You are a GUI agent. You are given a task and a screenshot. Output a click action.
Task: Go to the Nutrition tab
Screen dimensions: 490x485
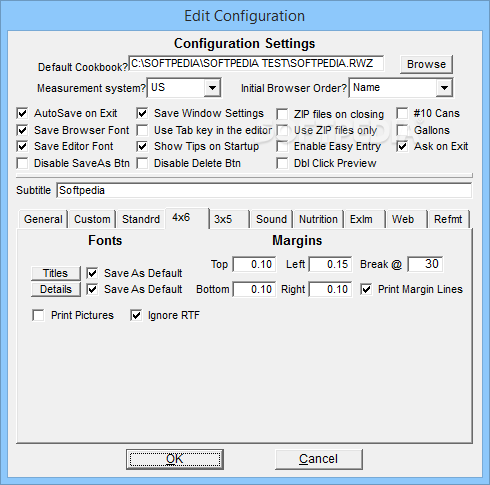coord(318,219)
